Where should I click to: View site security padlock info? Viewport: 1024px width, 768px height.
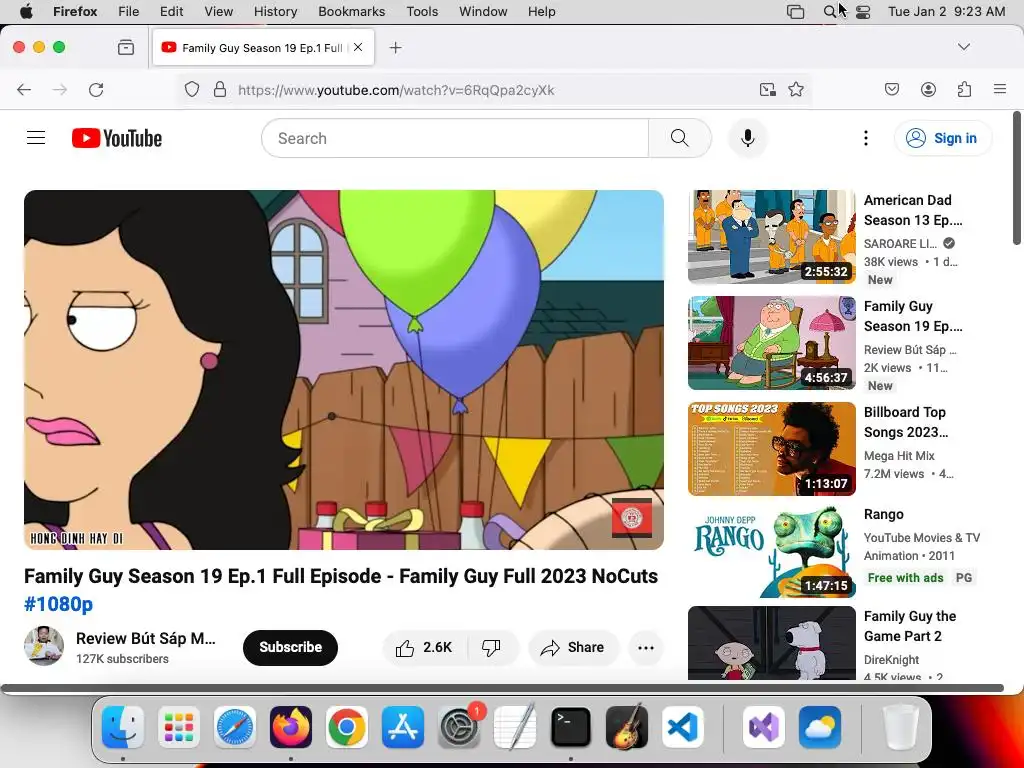220,89
